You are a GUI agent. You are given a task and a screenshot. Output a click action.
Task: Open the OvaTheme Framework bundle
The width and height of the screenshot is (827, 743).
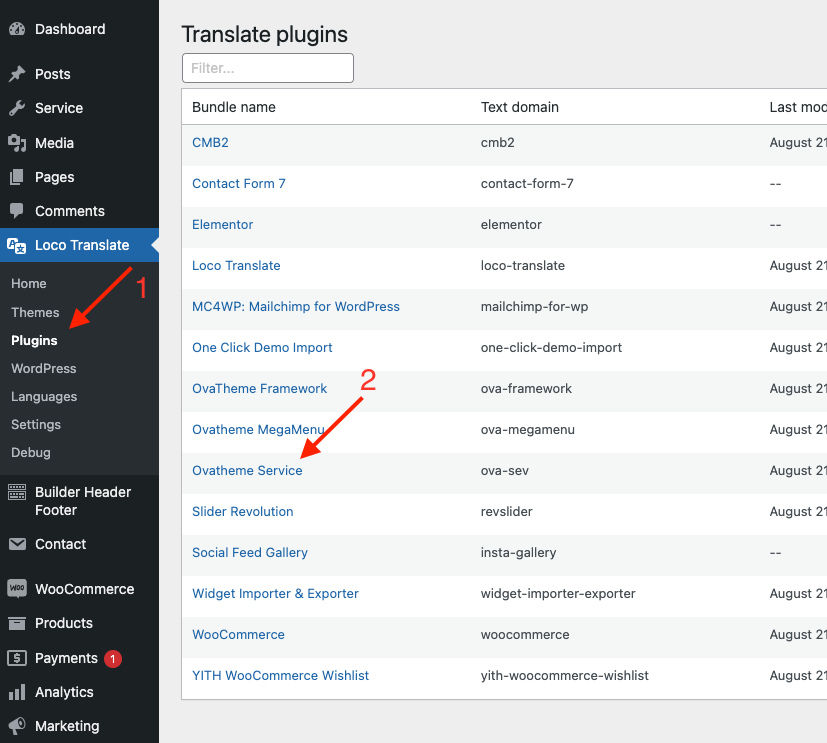259,389
